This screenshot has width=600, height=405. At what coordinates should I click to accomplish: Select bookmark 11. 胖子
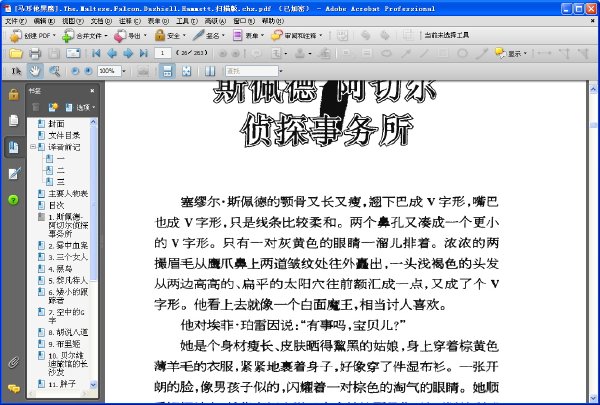click(x=62, y=384)
